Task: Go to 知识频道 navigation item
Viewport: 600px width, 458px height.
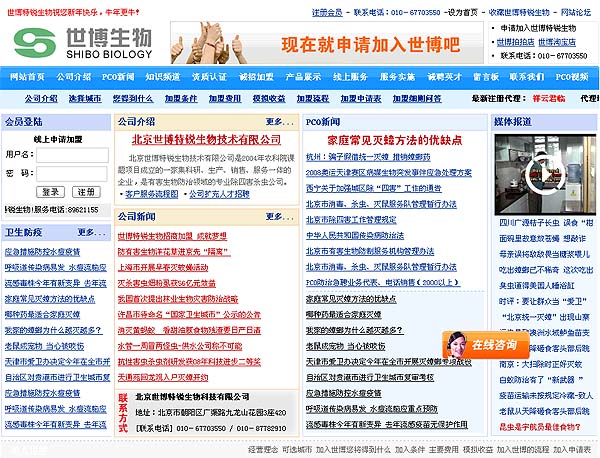Action: point(163,77)
